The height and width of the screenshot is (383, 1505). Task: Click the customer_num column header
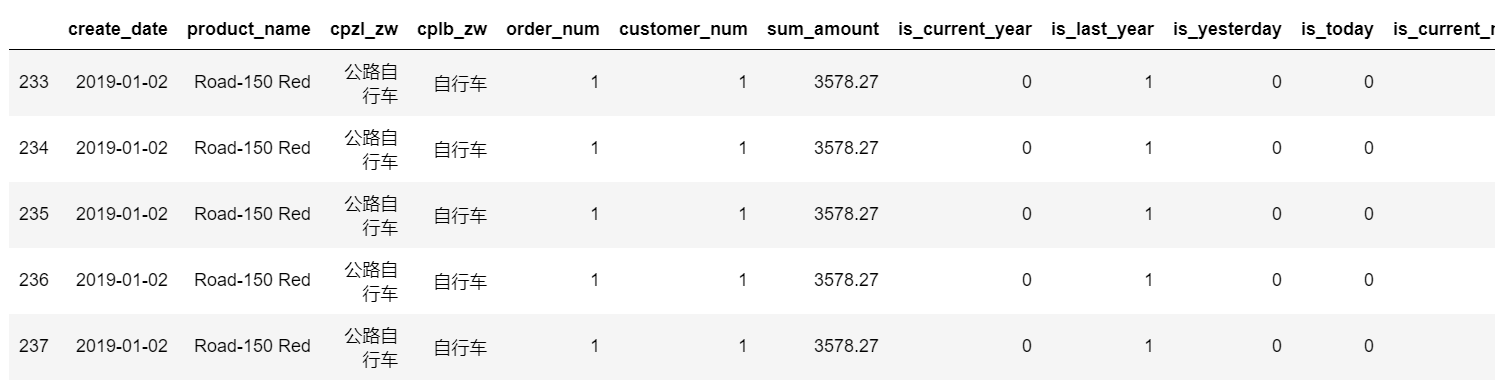pyautogui.click(x=683, y=29)
